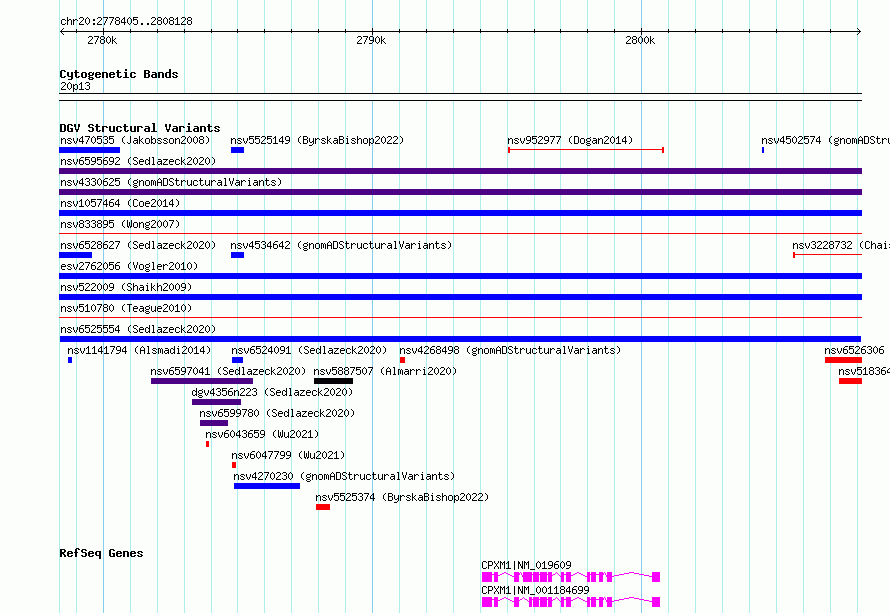Select the red nsv952977 interval line
The height and width of the screenshot is (613, 890).
click(x=586, y=150)
